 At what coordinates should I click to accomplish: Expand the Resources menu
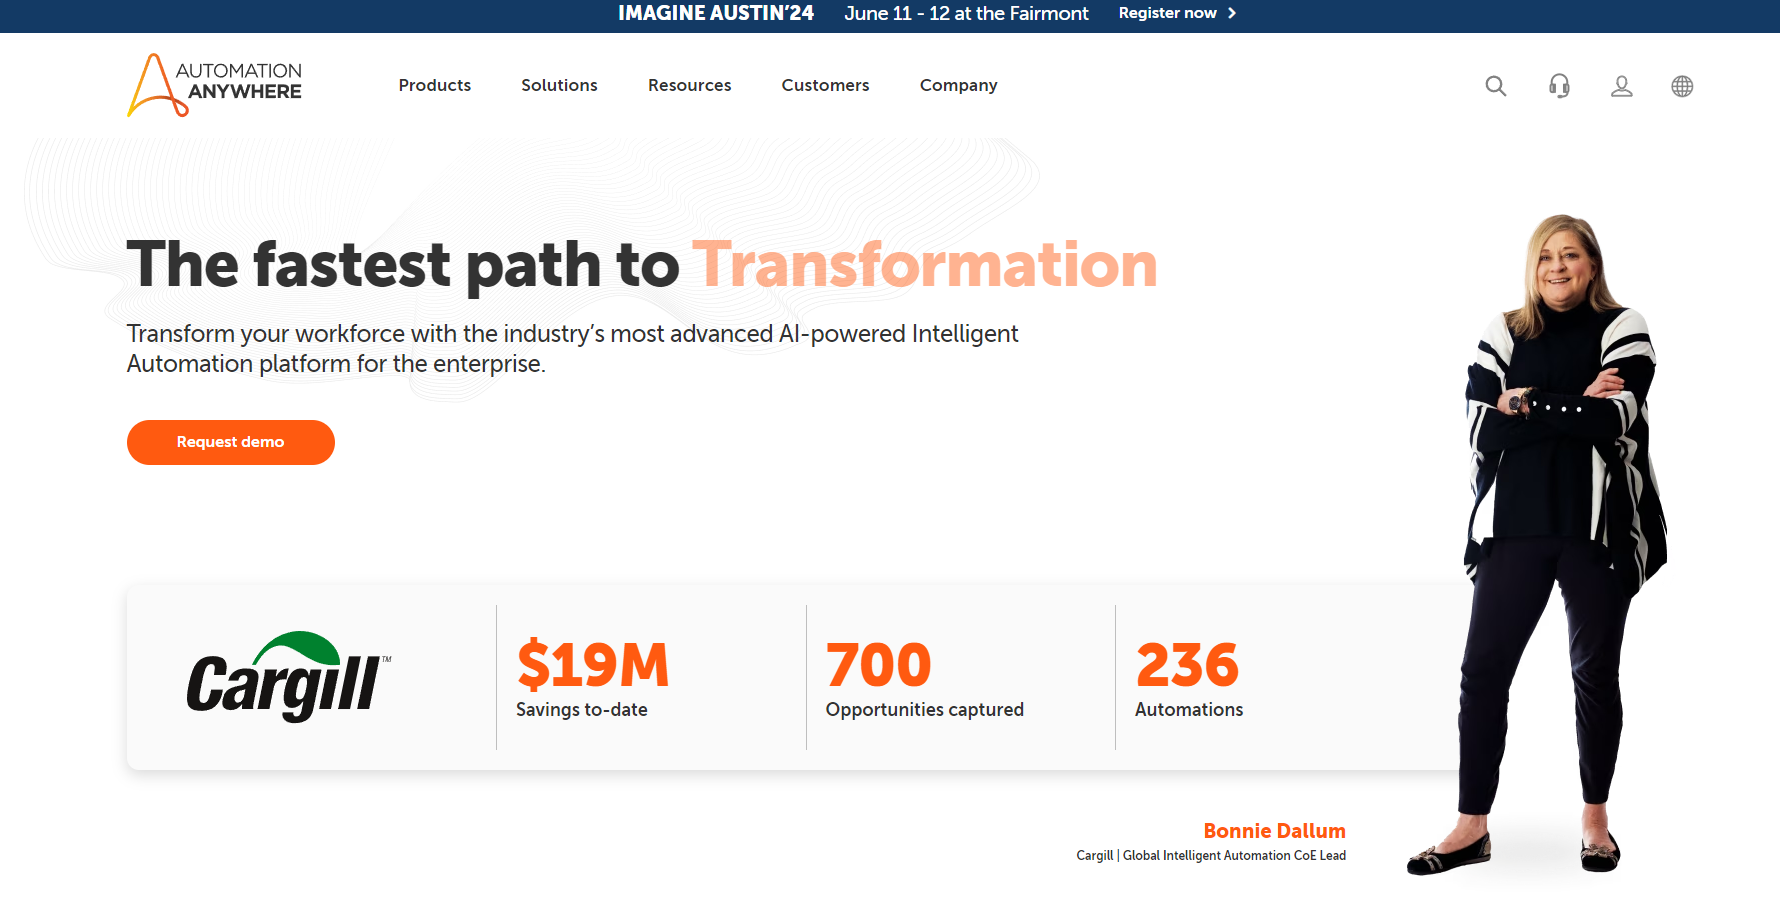point(689,85)
